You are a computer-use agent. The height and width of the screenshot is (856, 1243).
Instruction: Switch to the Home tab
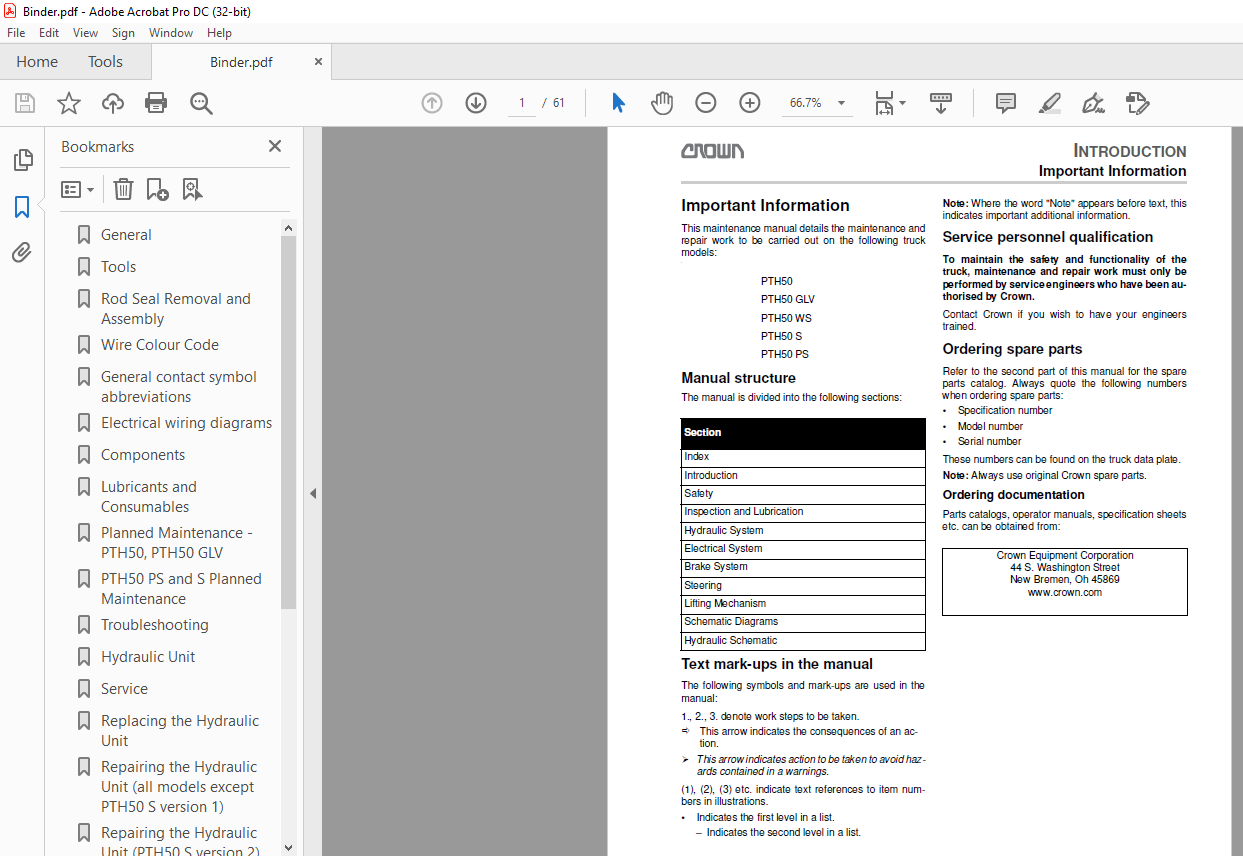click(x=37, y=62)
